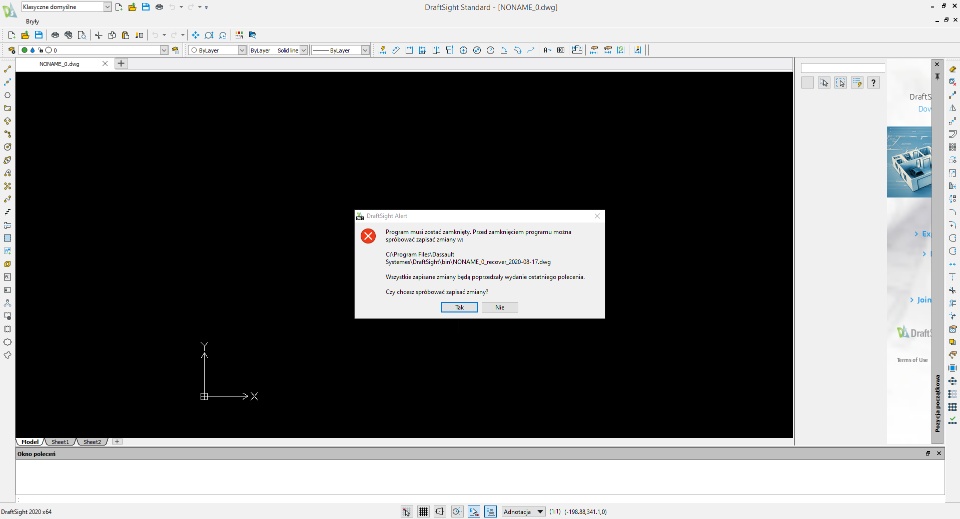Click the Join link in home pane
Screen dimensions: 960x519
(923, 300)
